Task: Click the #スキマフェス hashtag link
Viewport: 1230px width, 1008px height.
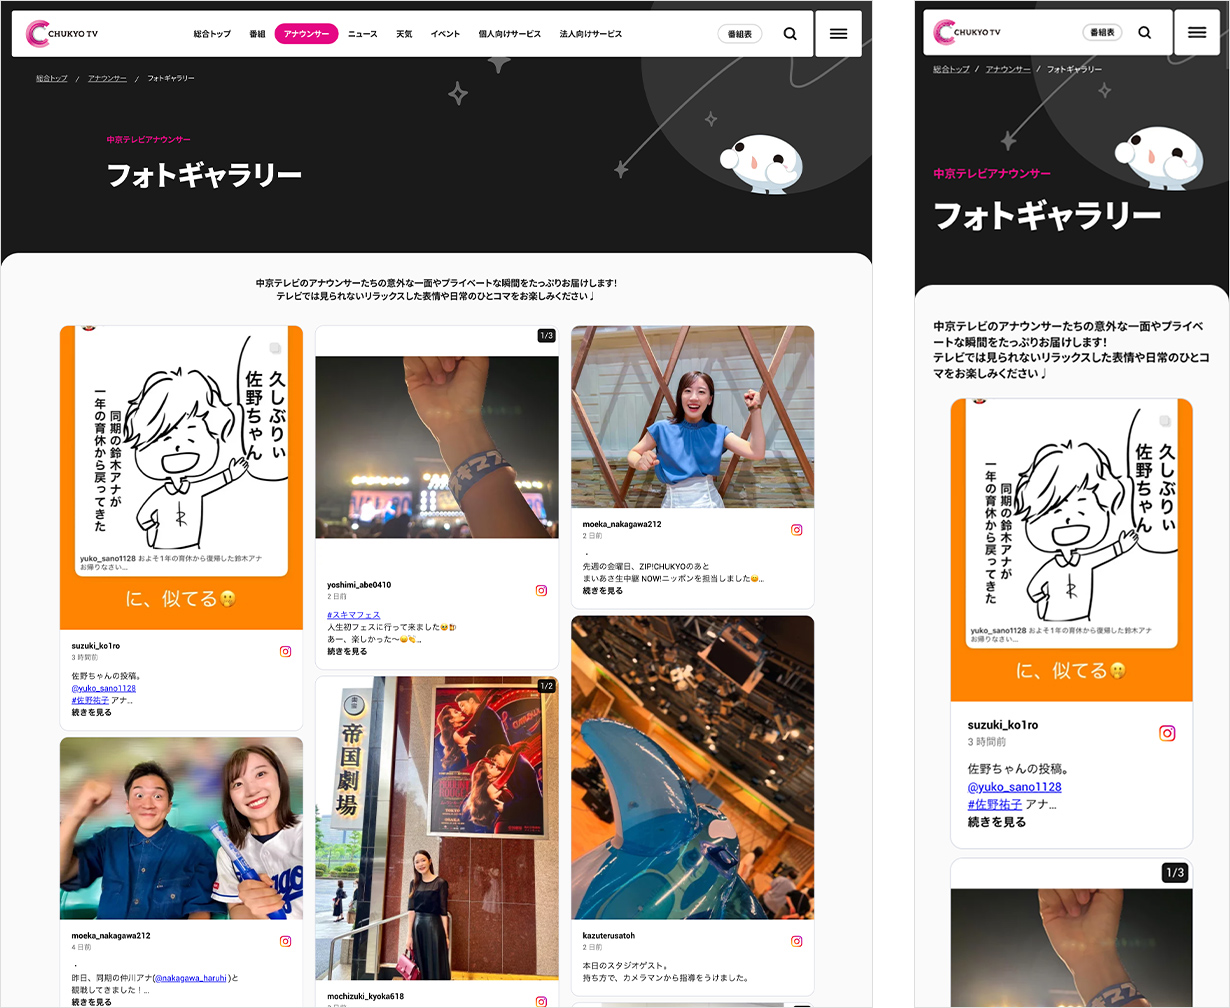Action: click(x=353, y=614)
